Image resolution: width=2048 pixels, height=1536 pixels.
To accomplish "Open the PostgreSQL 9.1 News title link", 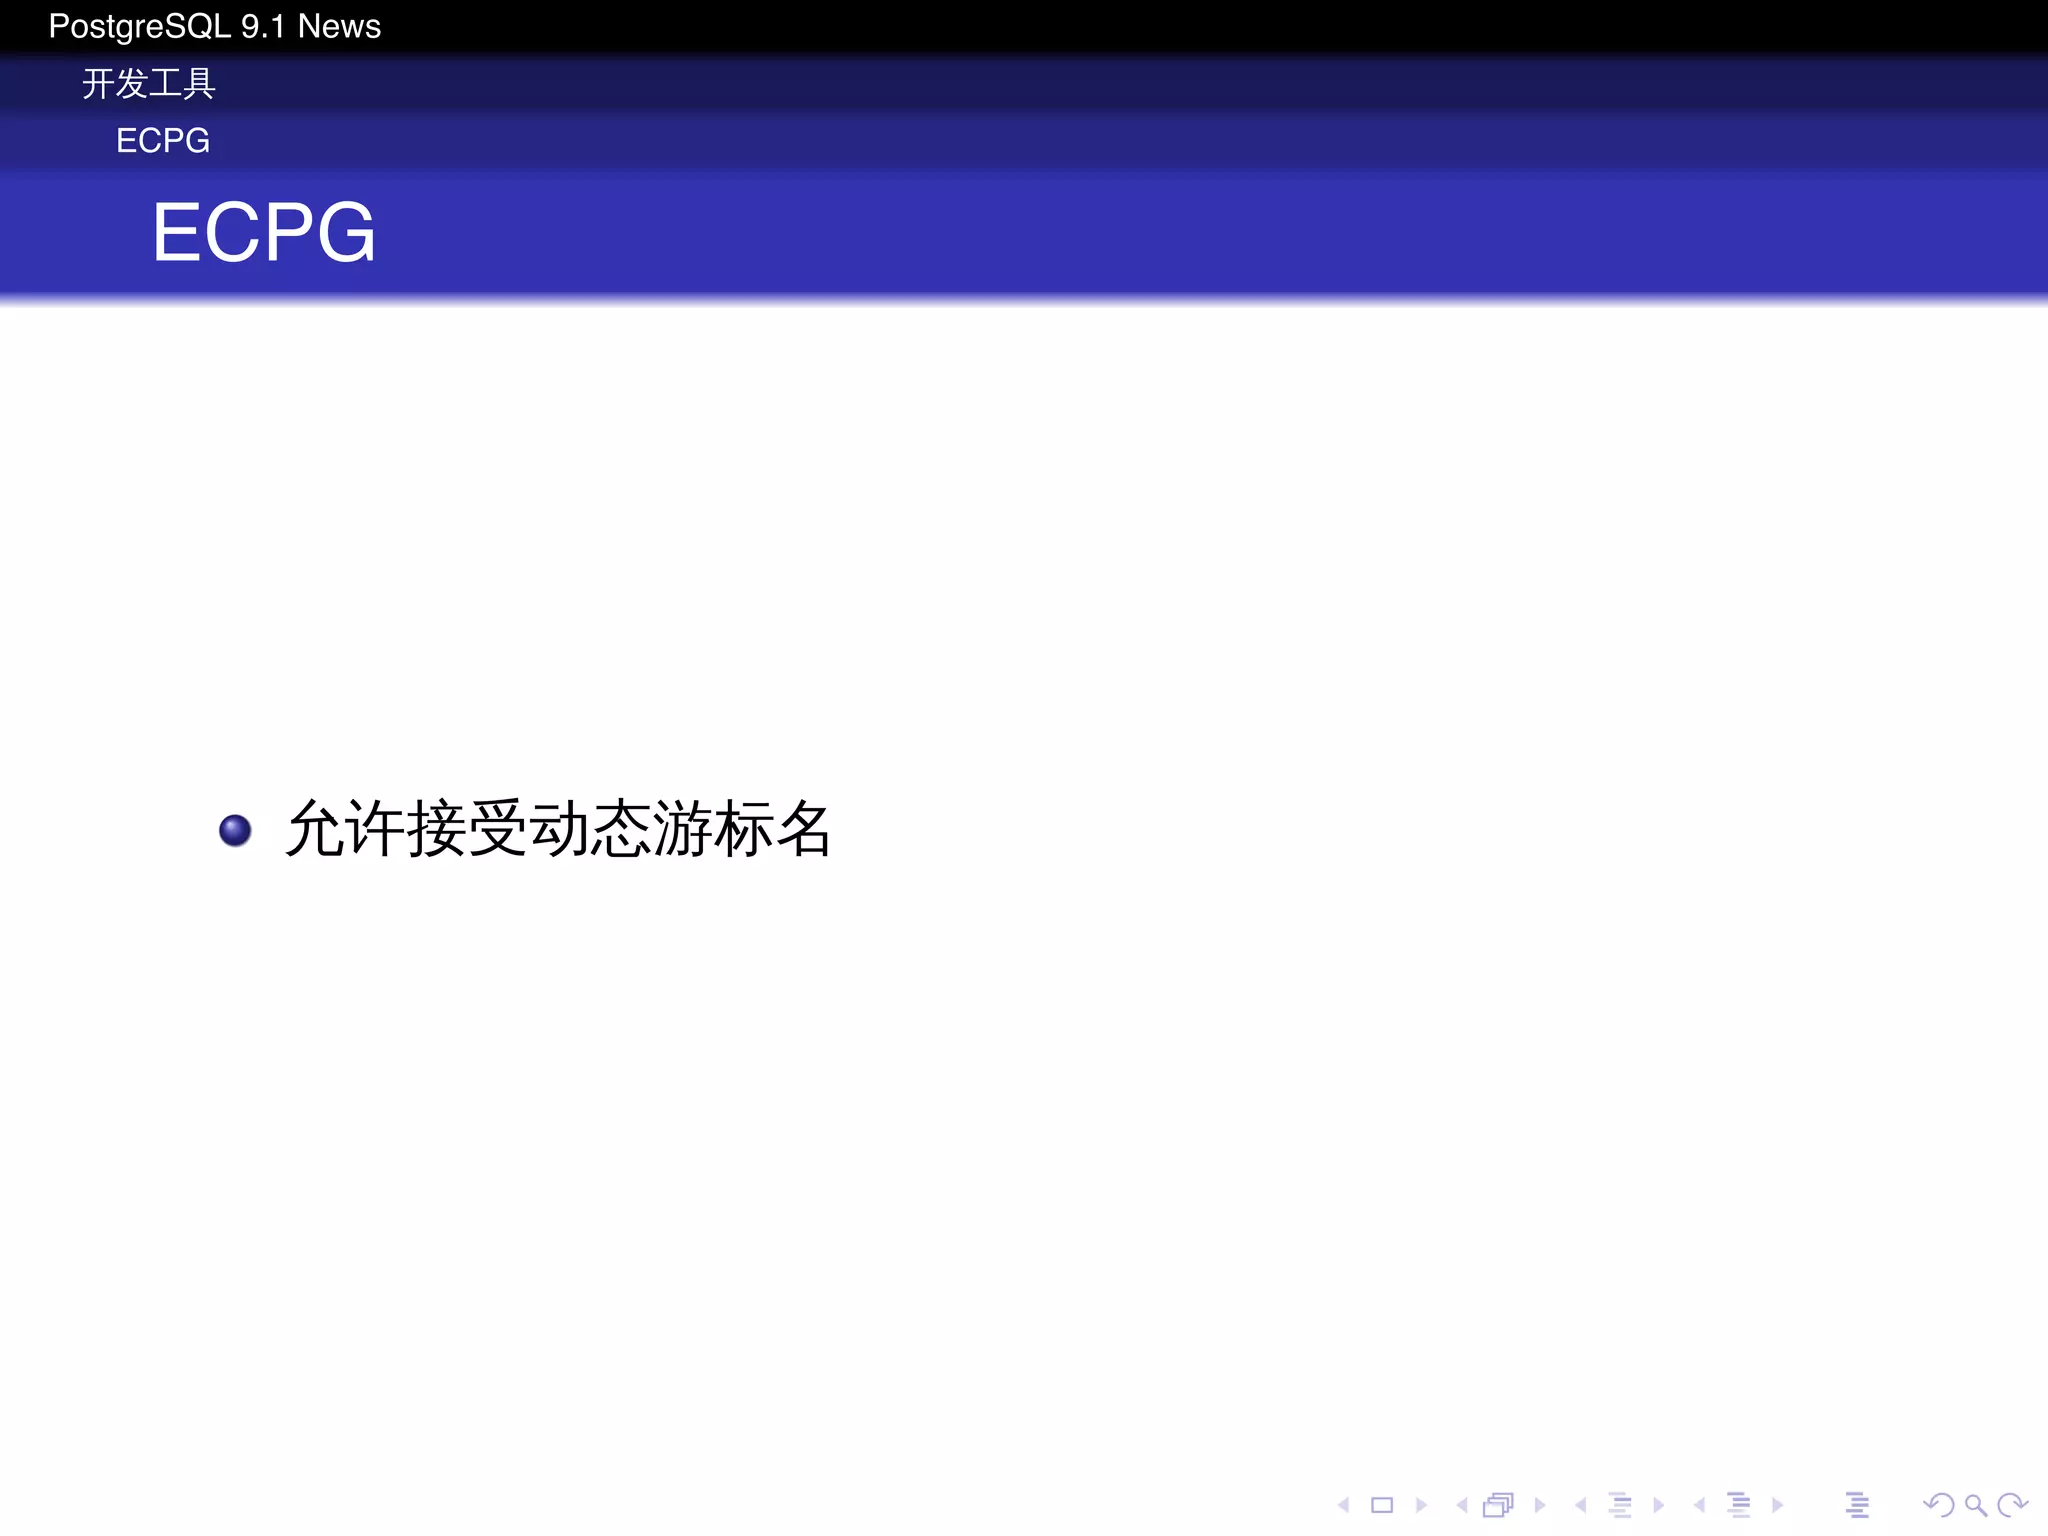I will coord(215,26).
